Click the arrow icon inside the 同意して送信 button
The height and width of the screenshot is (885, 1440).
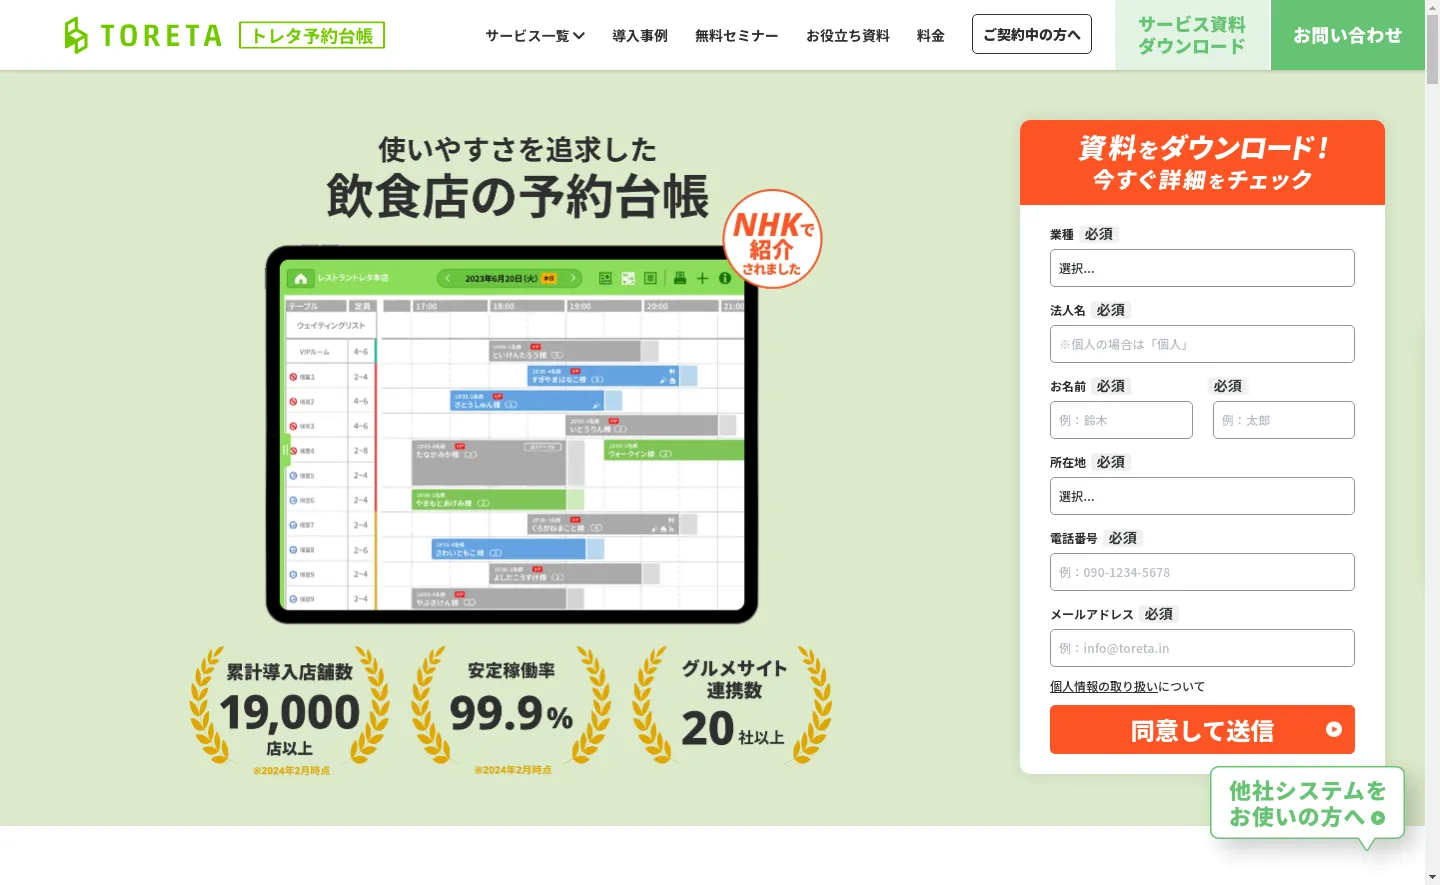[x=1334, y=729]
